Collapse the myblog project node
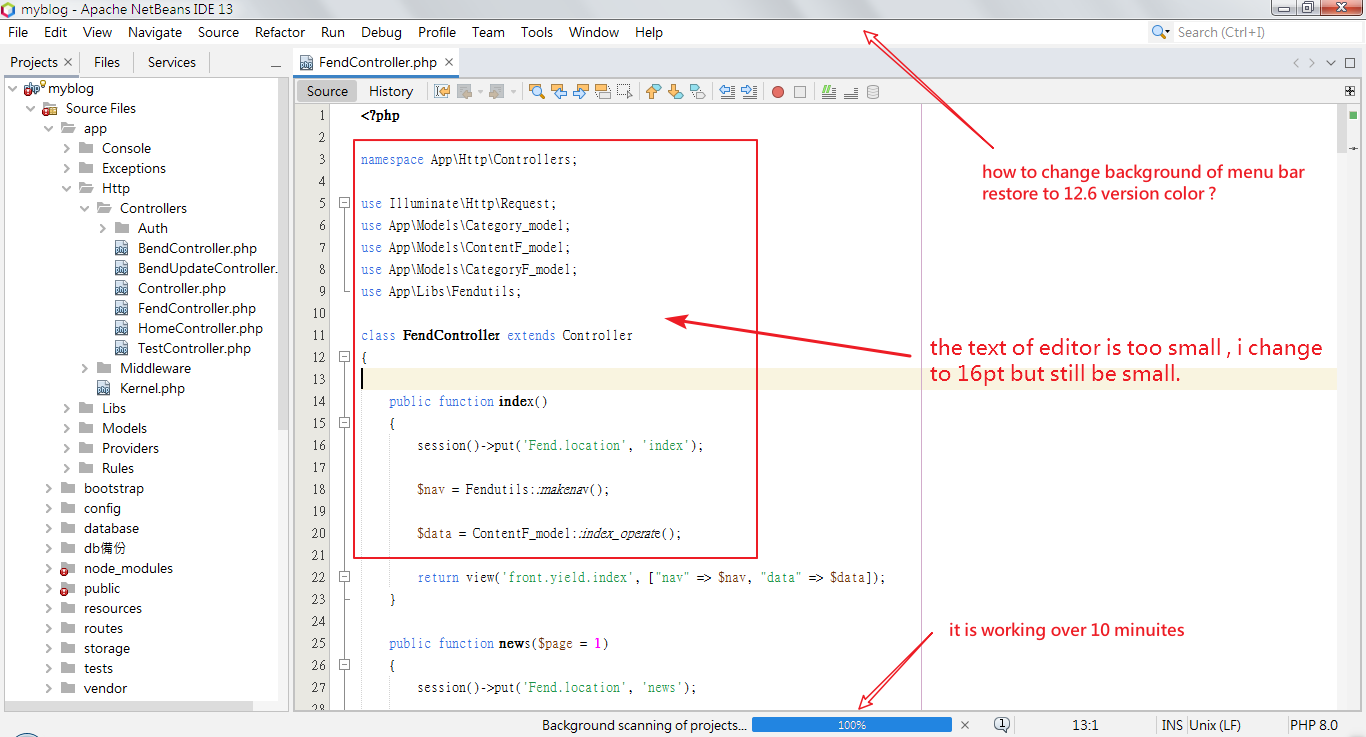1366x737 pixels. click(x=12, y=88)
